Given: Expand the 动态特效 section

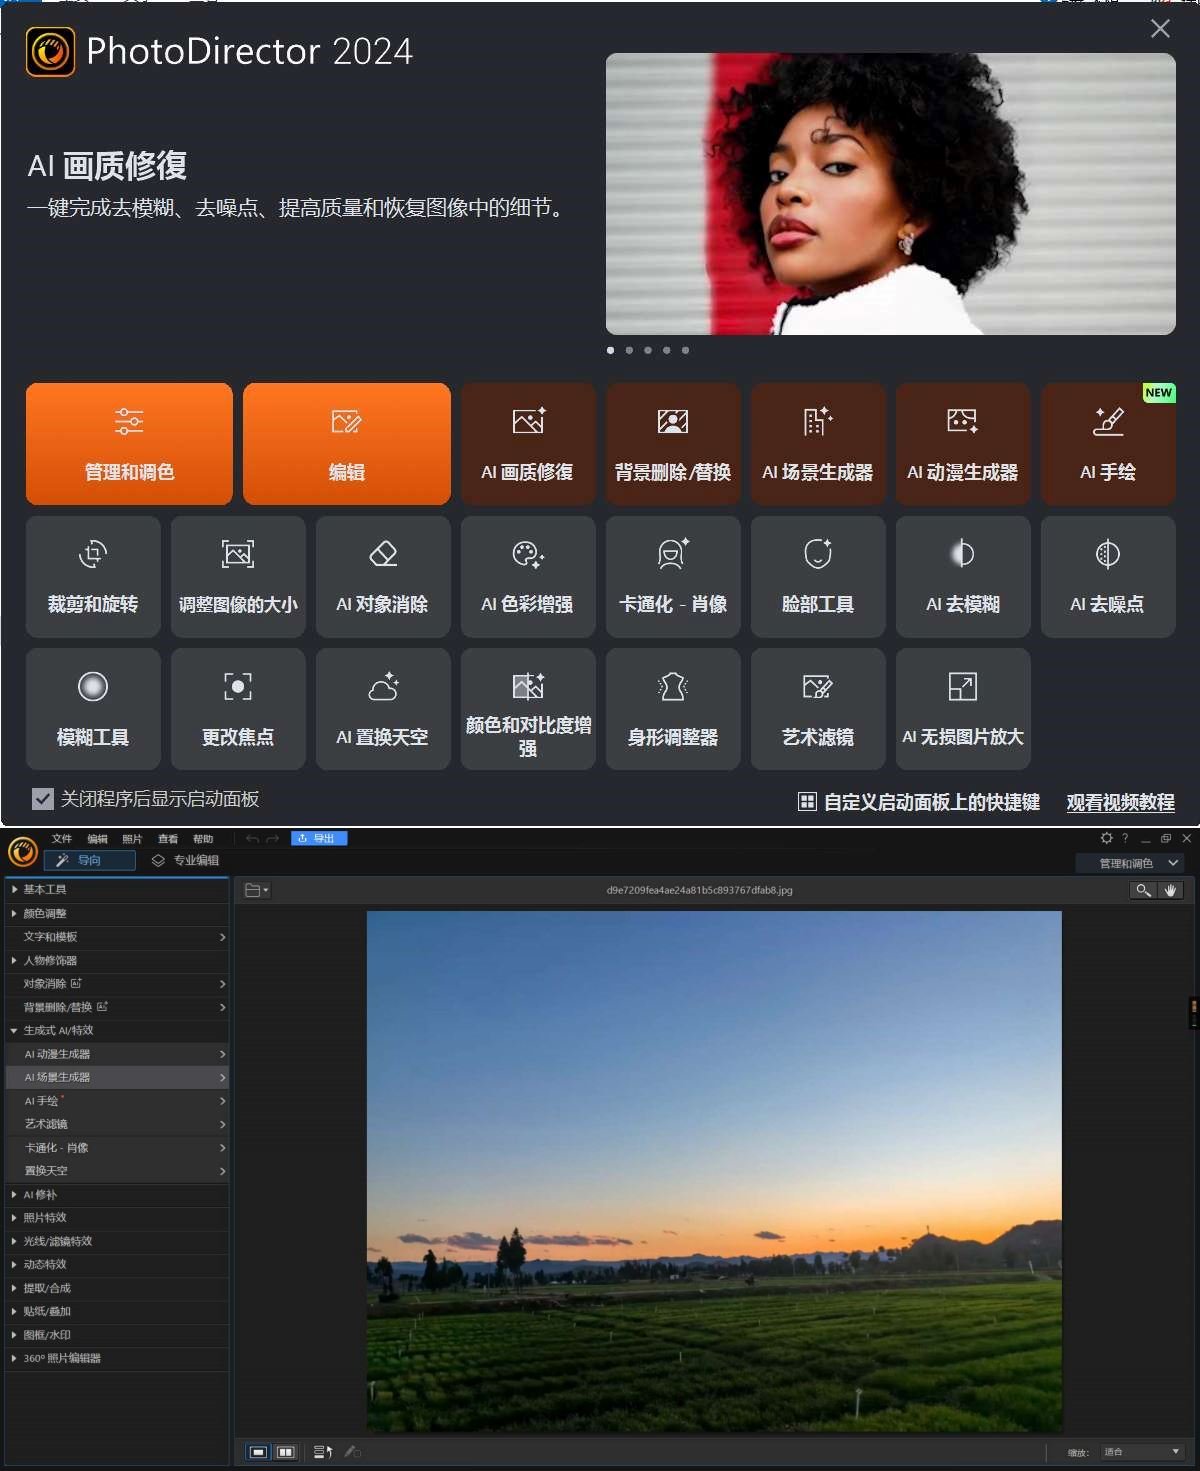Looking at the screenshot, I should [117, 1264].
